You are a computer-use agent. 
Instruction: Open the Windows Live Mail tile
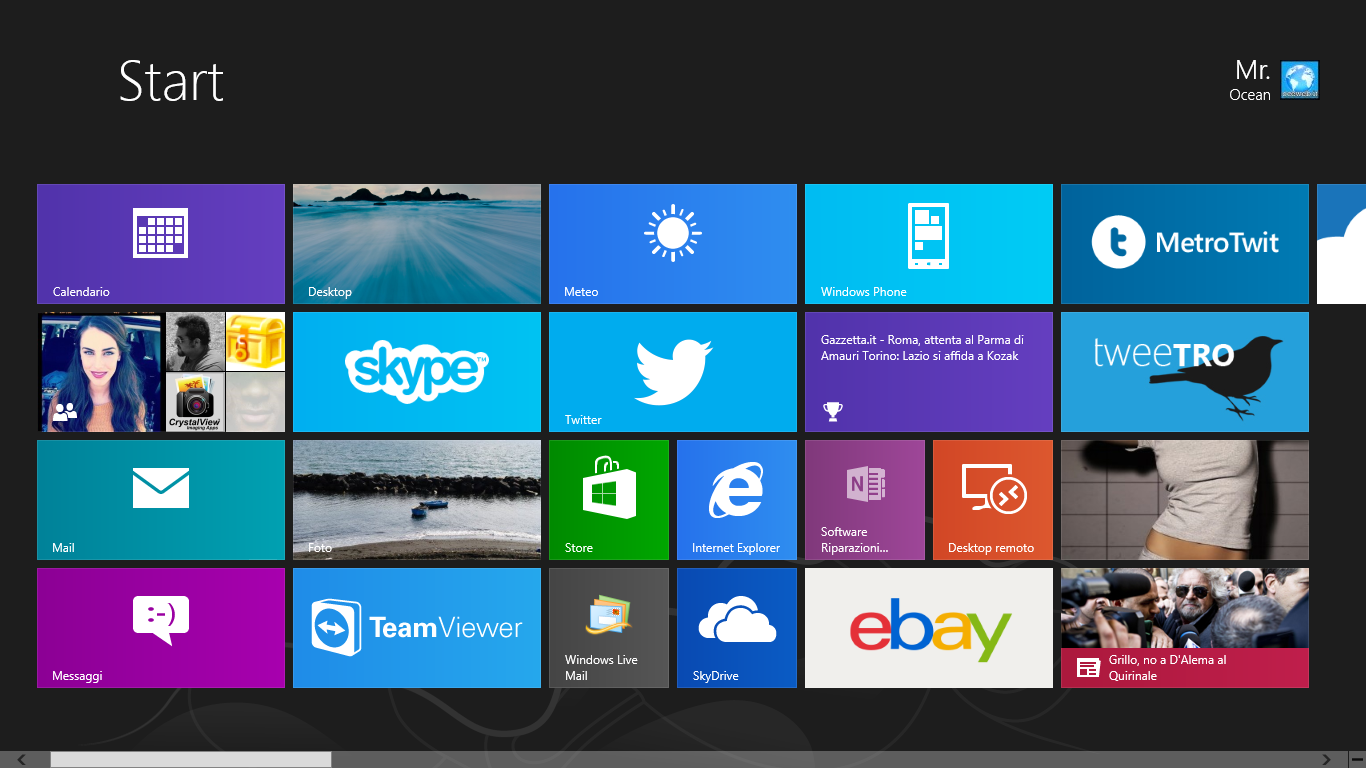[x=609, y=628]
